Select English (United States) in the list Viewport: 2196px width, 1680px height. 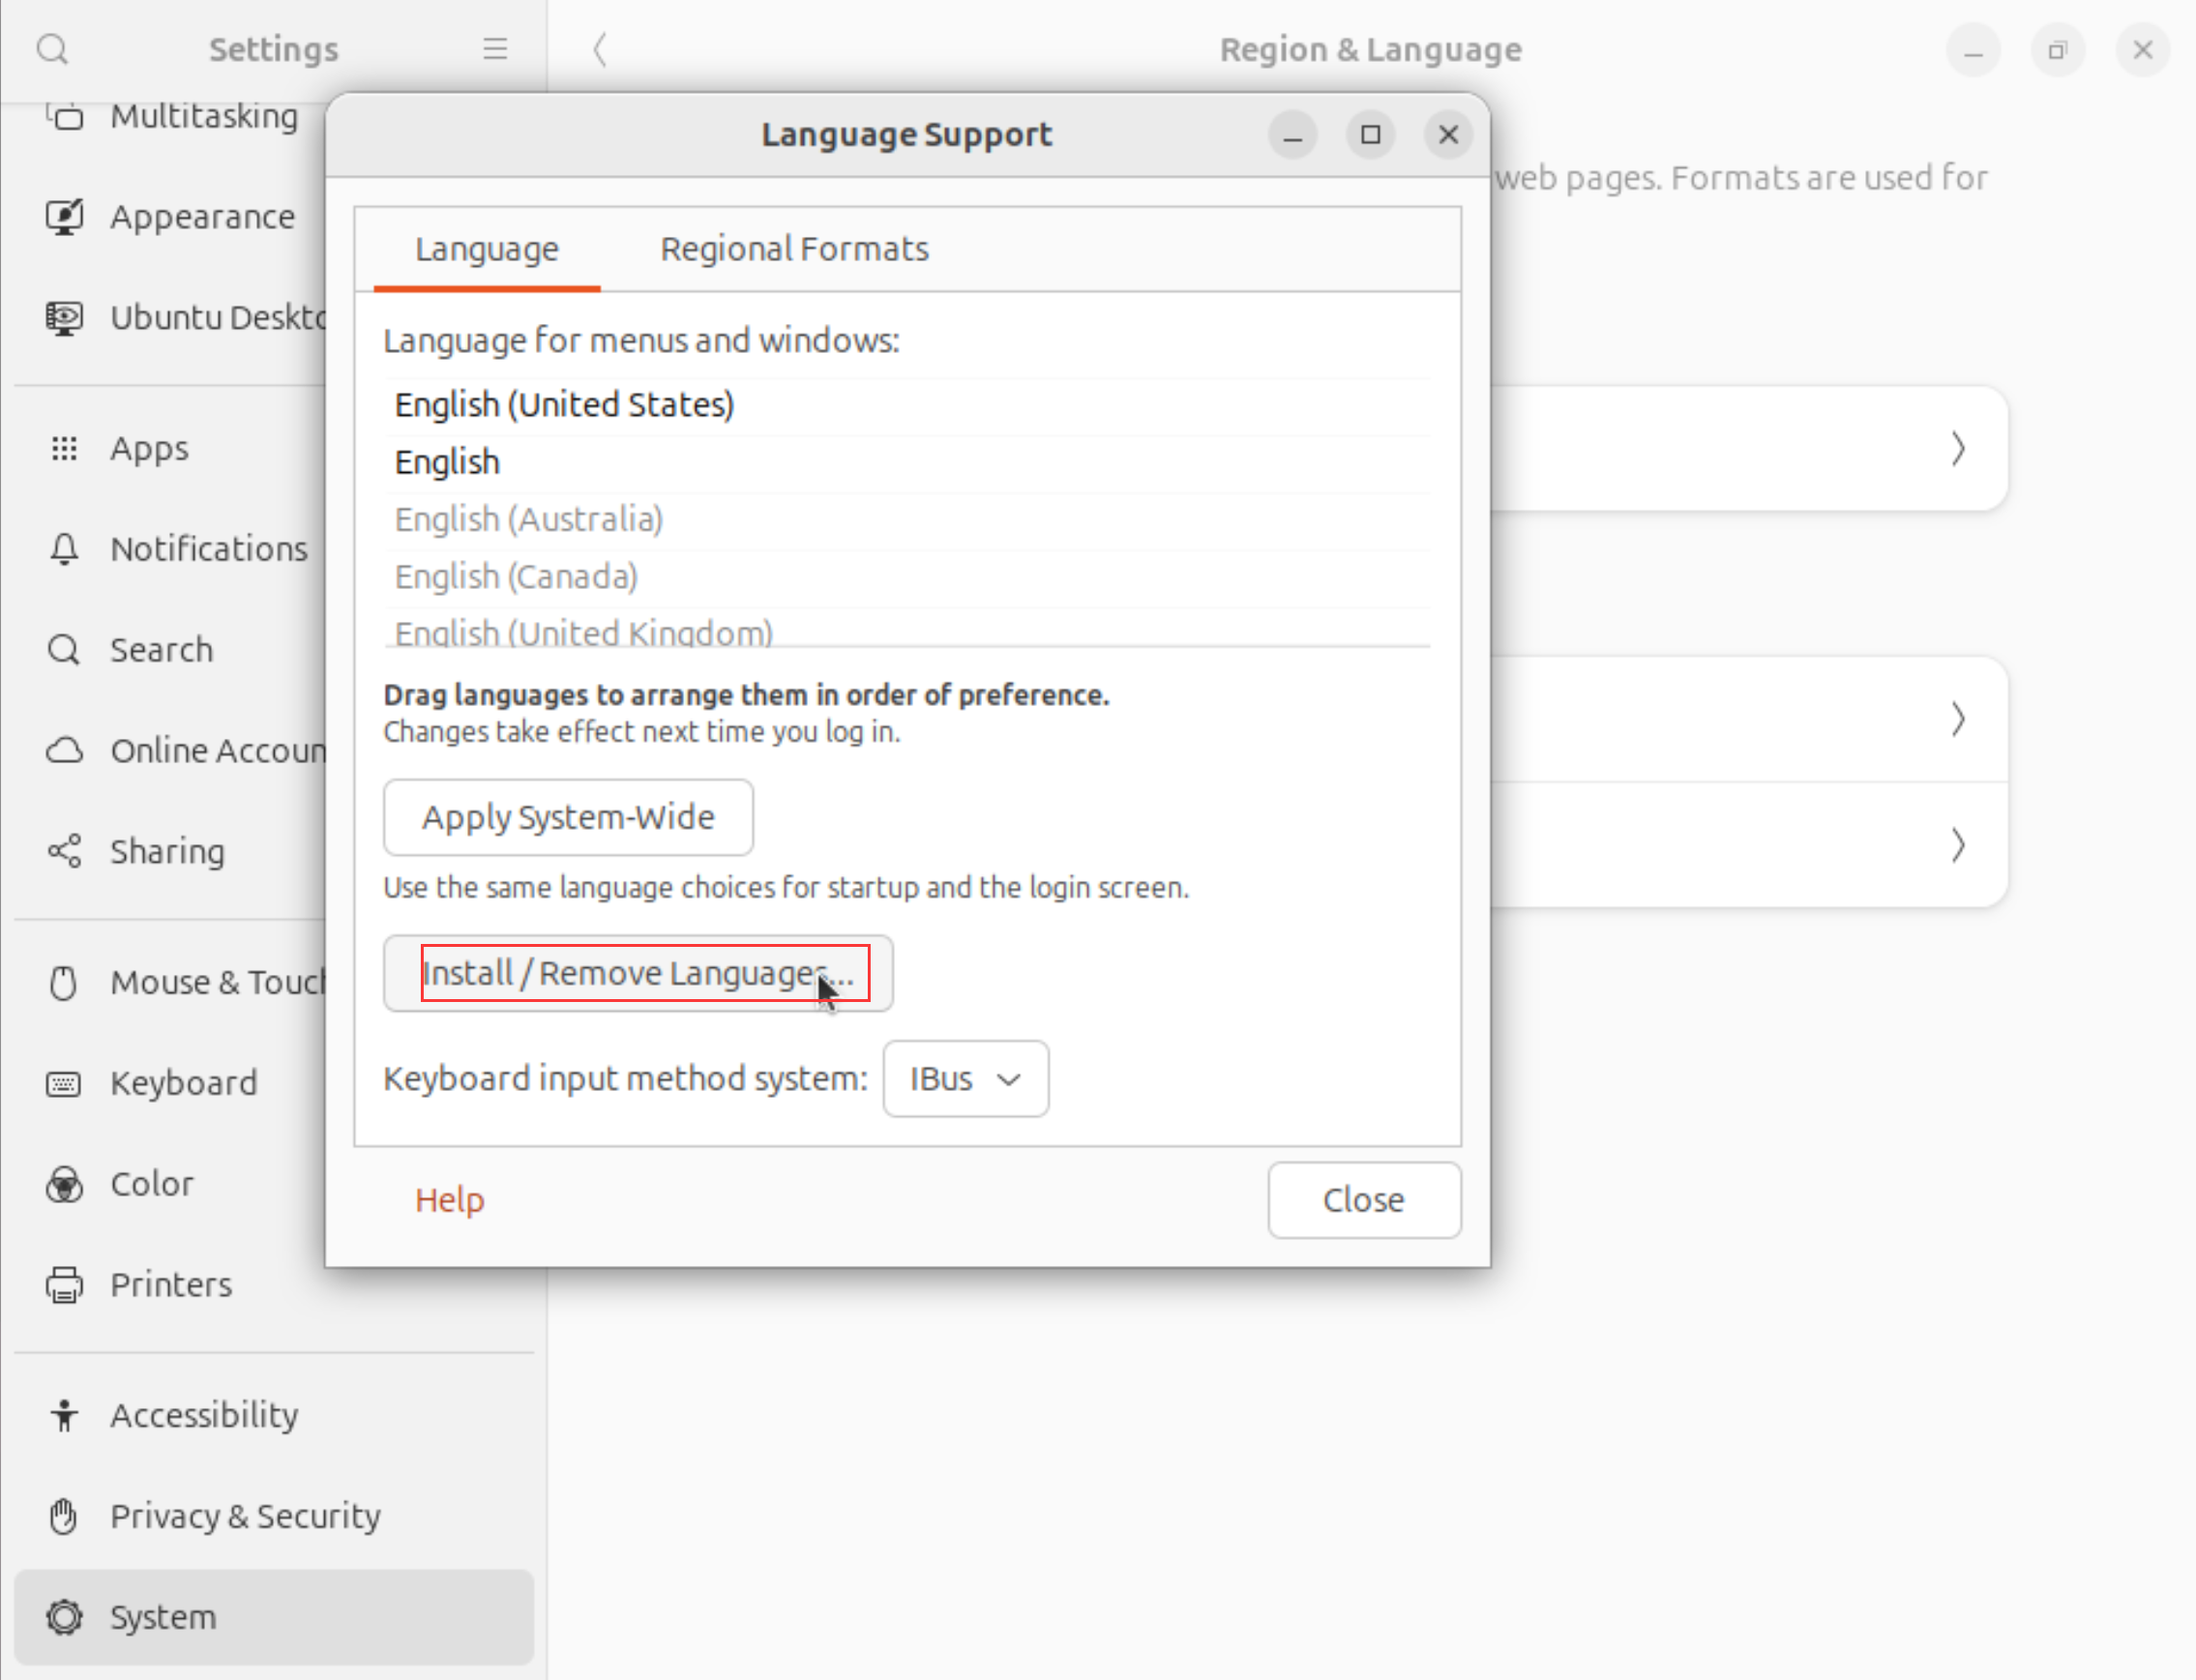pyautogui.click(x=908, y=406)
